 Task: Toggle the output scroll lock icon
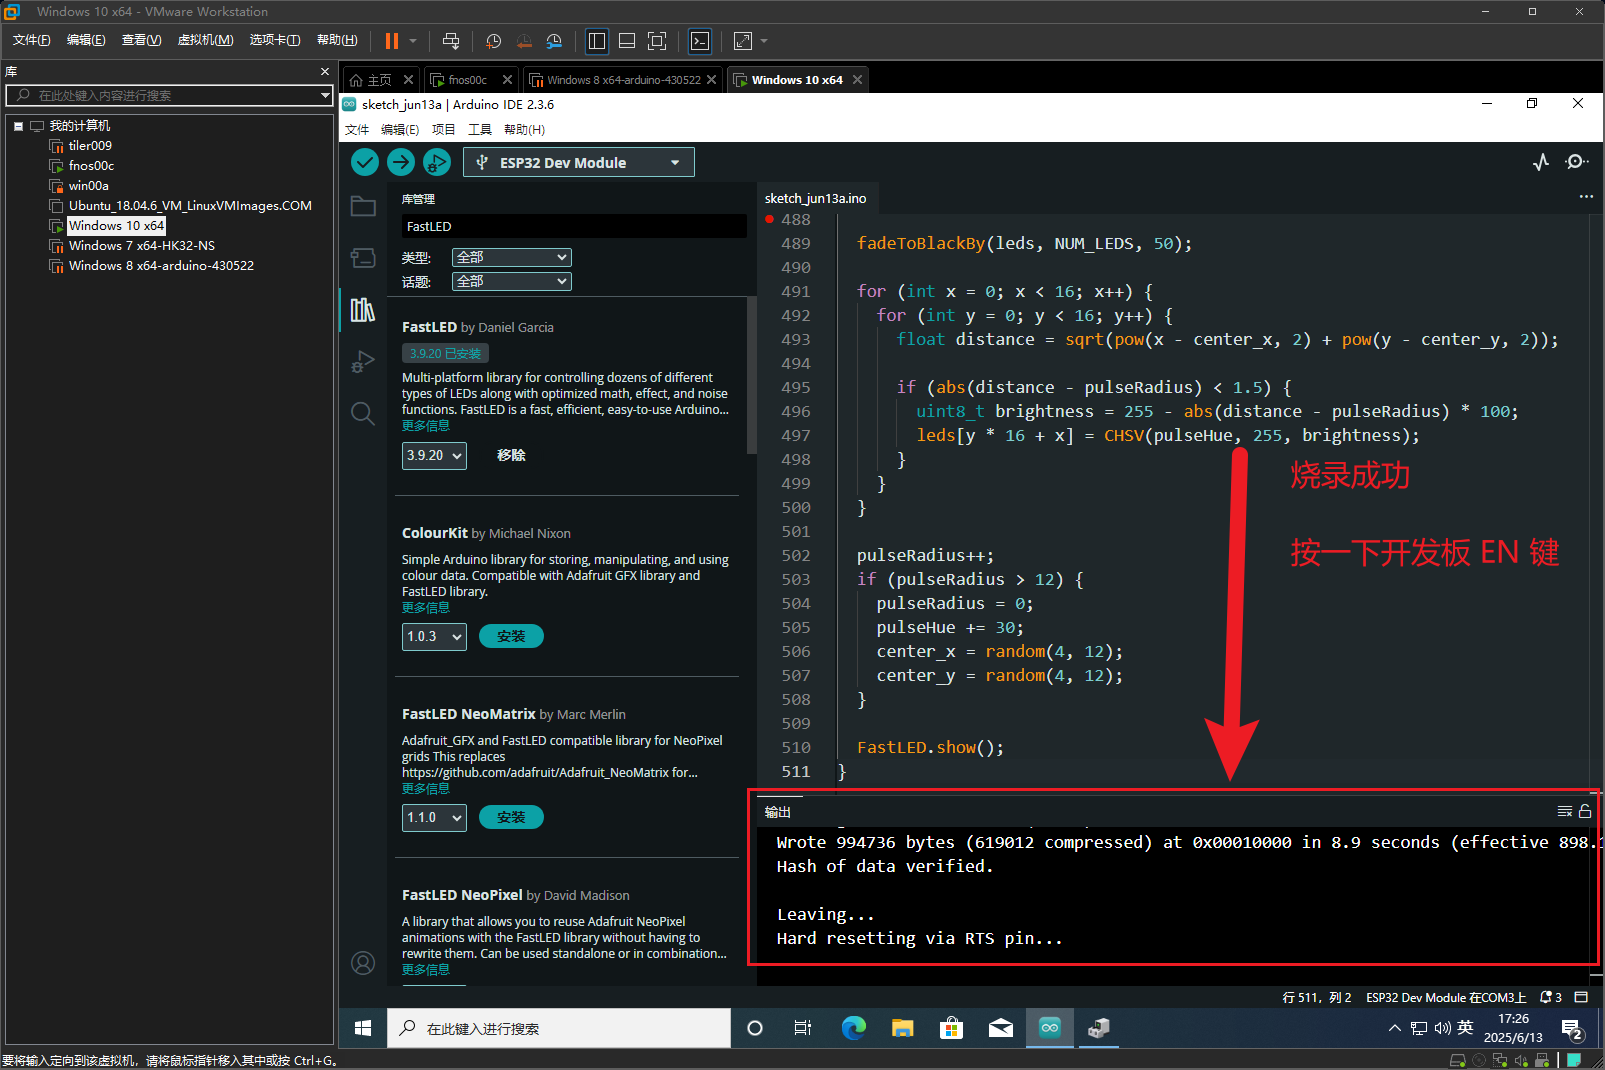[x=1585, y=811]
